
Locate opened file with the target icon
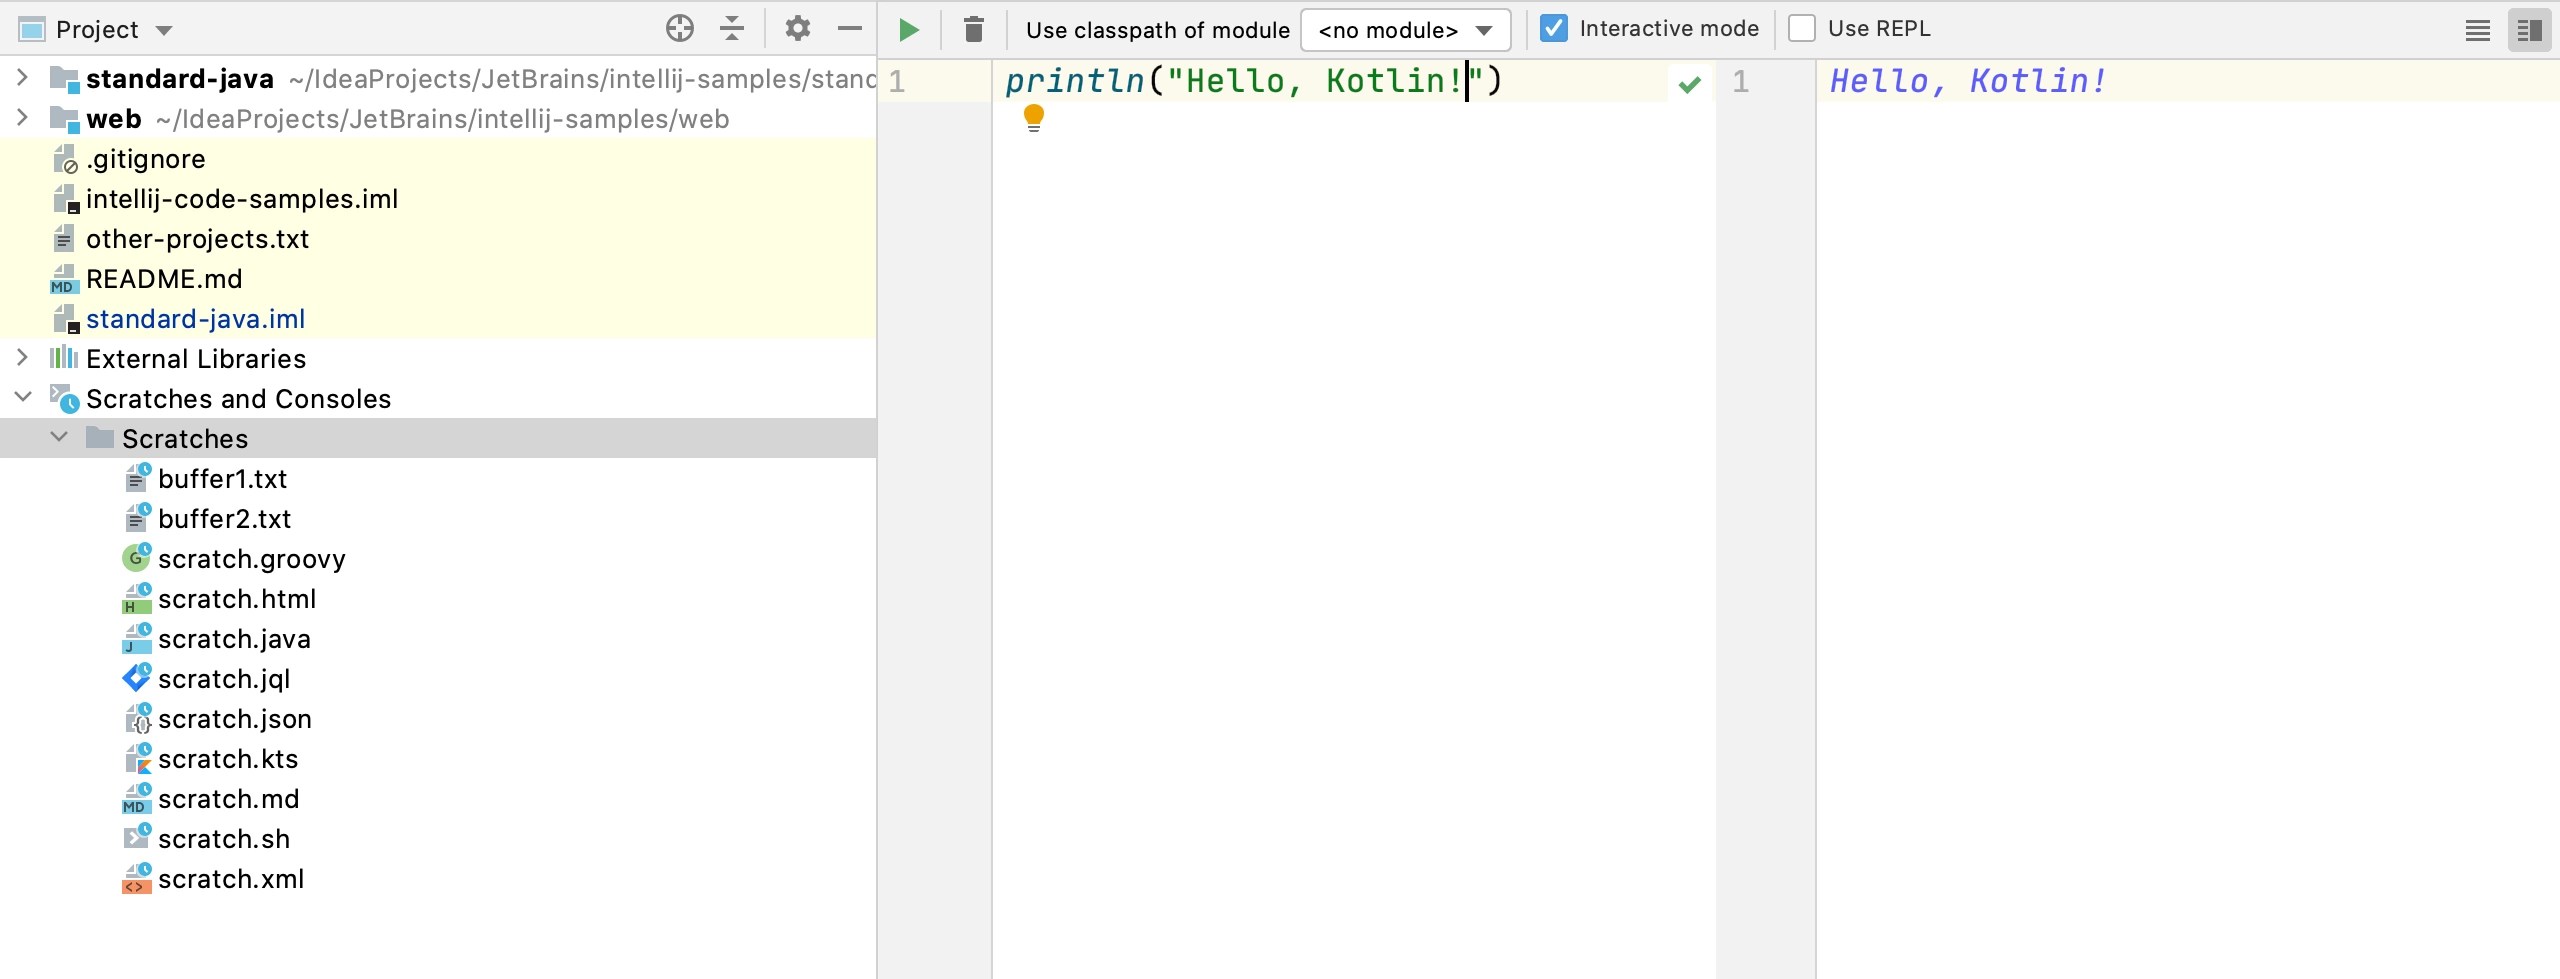click(x=679, y=29)
